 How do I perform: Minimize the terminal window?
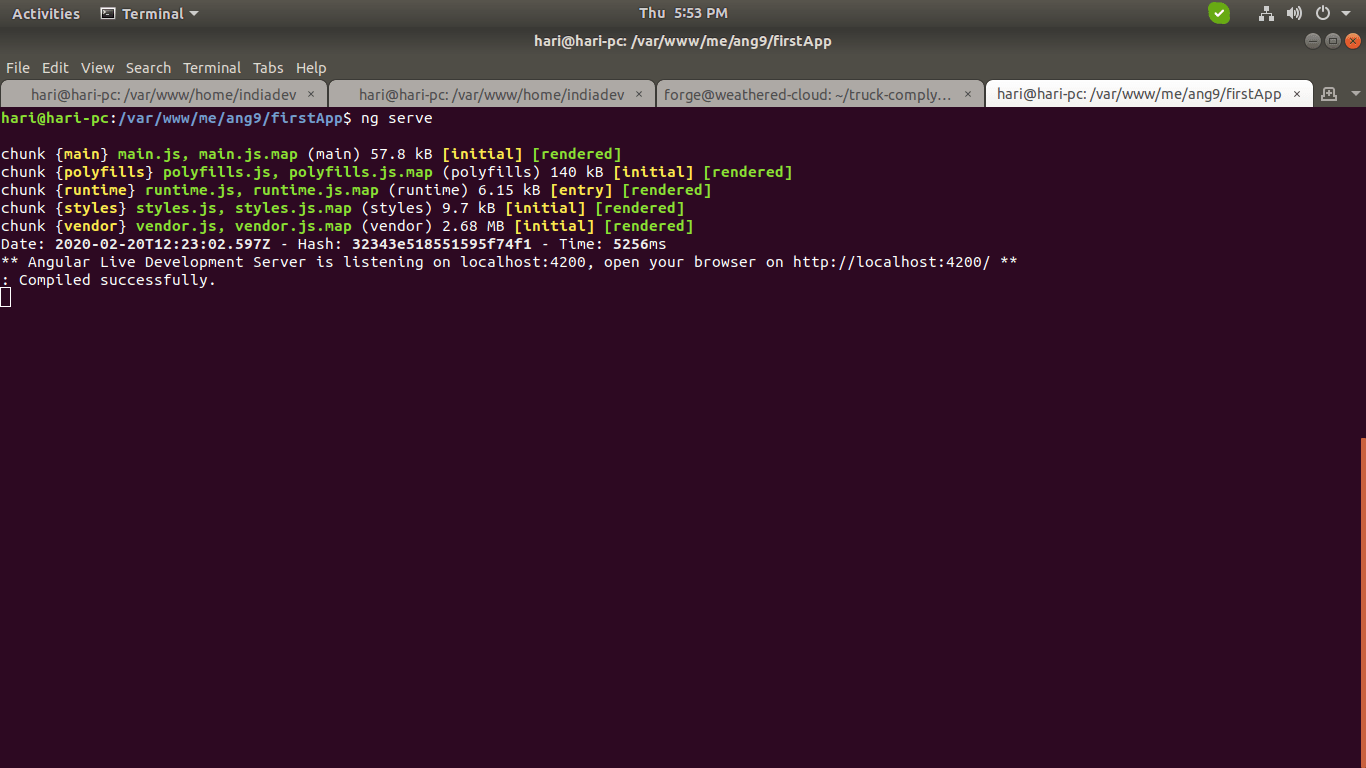pyautogui.click(x=1313, y=41)
